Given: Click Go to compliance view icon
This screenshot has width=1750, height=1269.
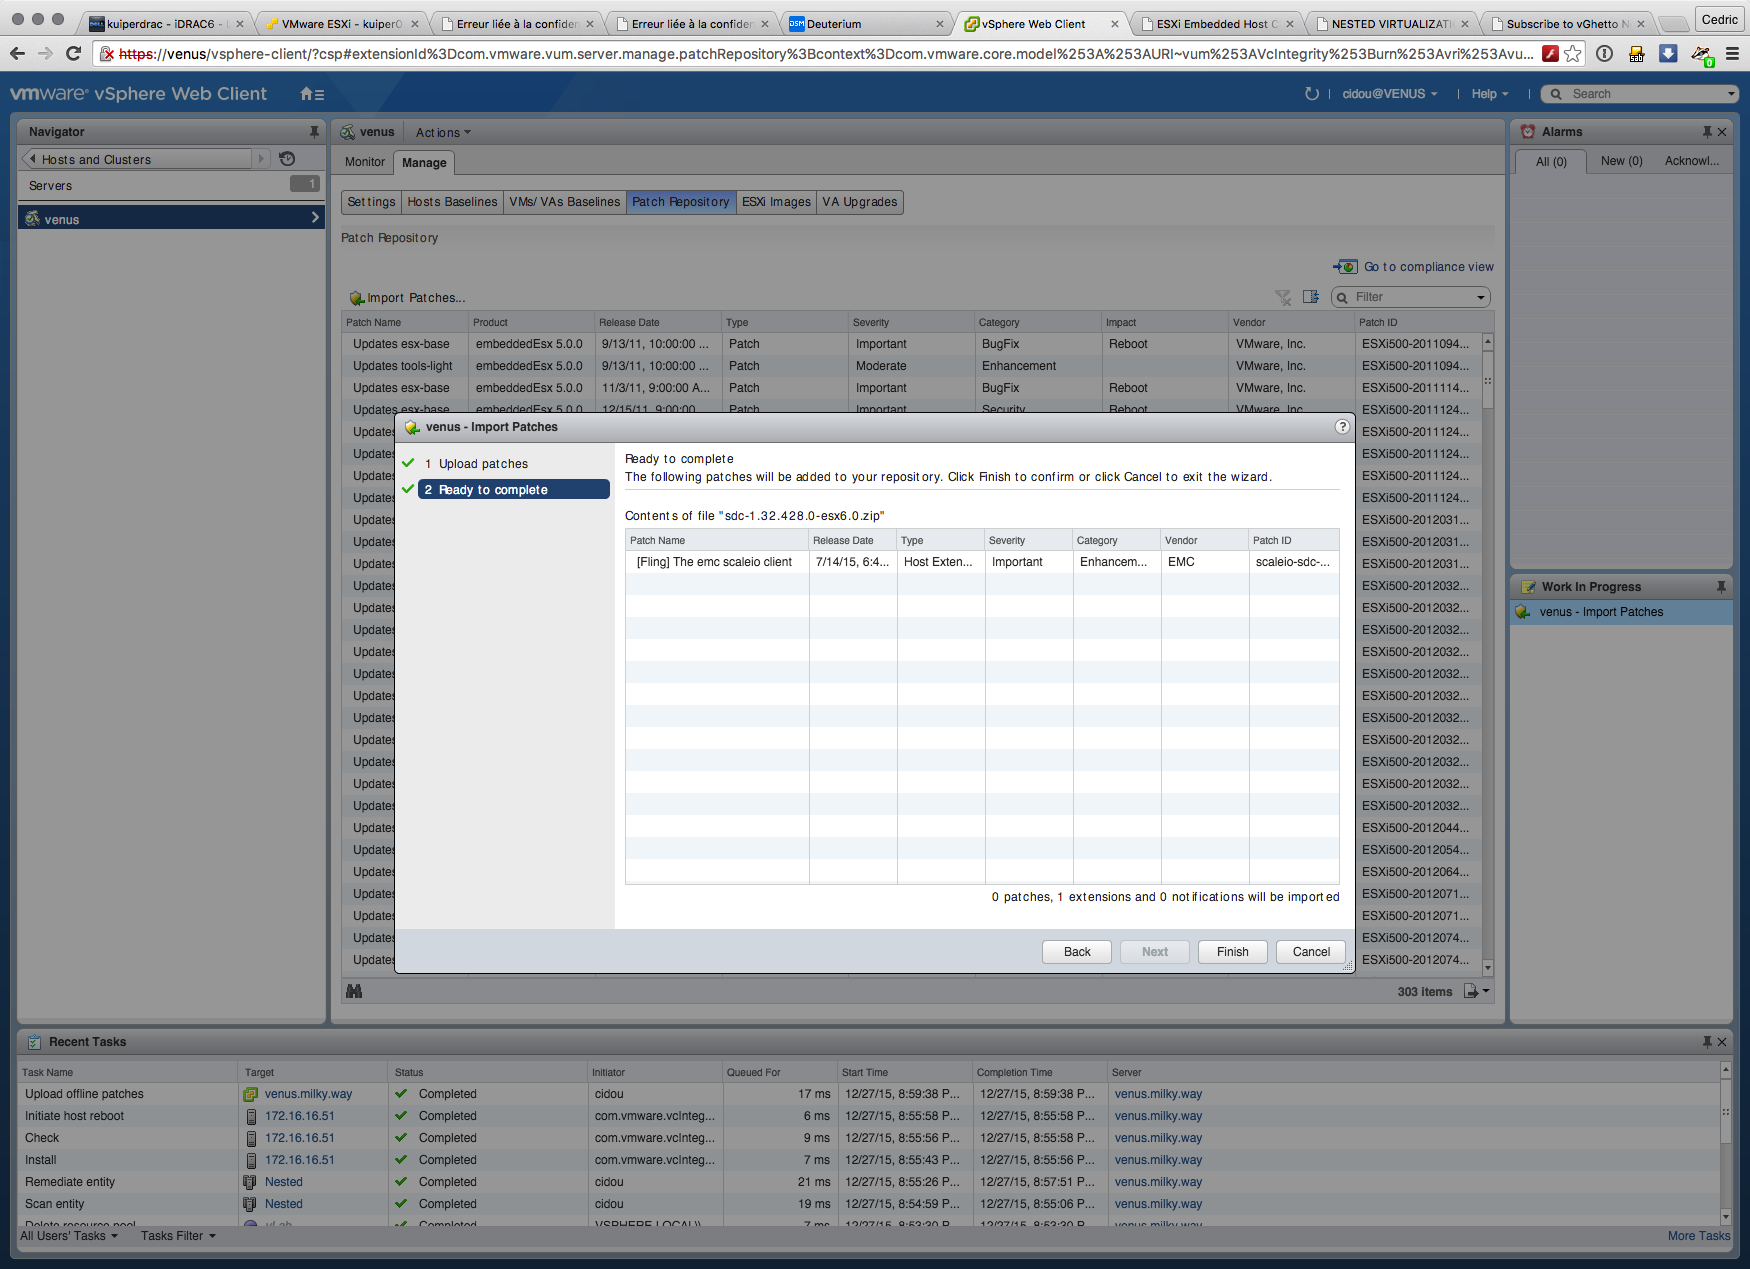Looking at the screenshot, I should click(x=1346, y=267).
